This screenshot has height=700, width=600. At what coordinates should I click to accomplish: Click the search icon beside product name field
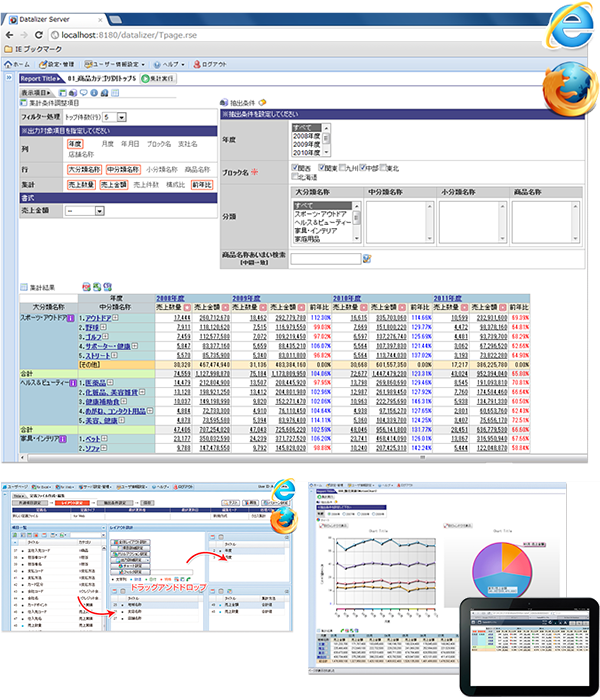coord(366,258)
